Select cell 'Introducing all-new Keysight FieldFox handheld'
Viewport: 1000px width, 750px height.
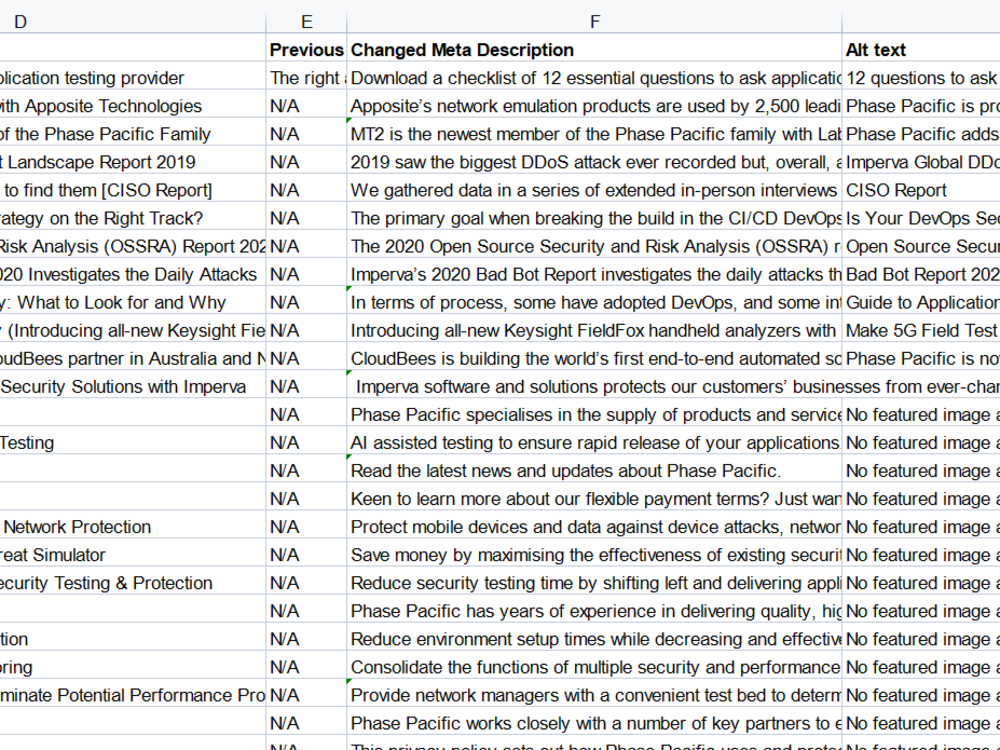tap(594, 330)
